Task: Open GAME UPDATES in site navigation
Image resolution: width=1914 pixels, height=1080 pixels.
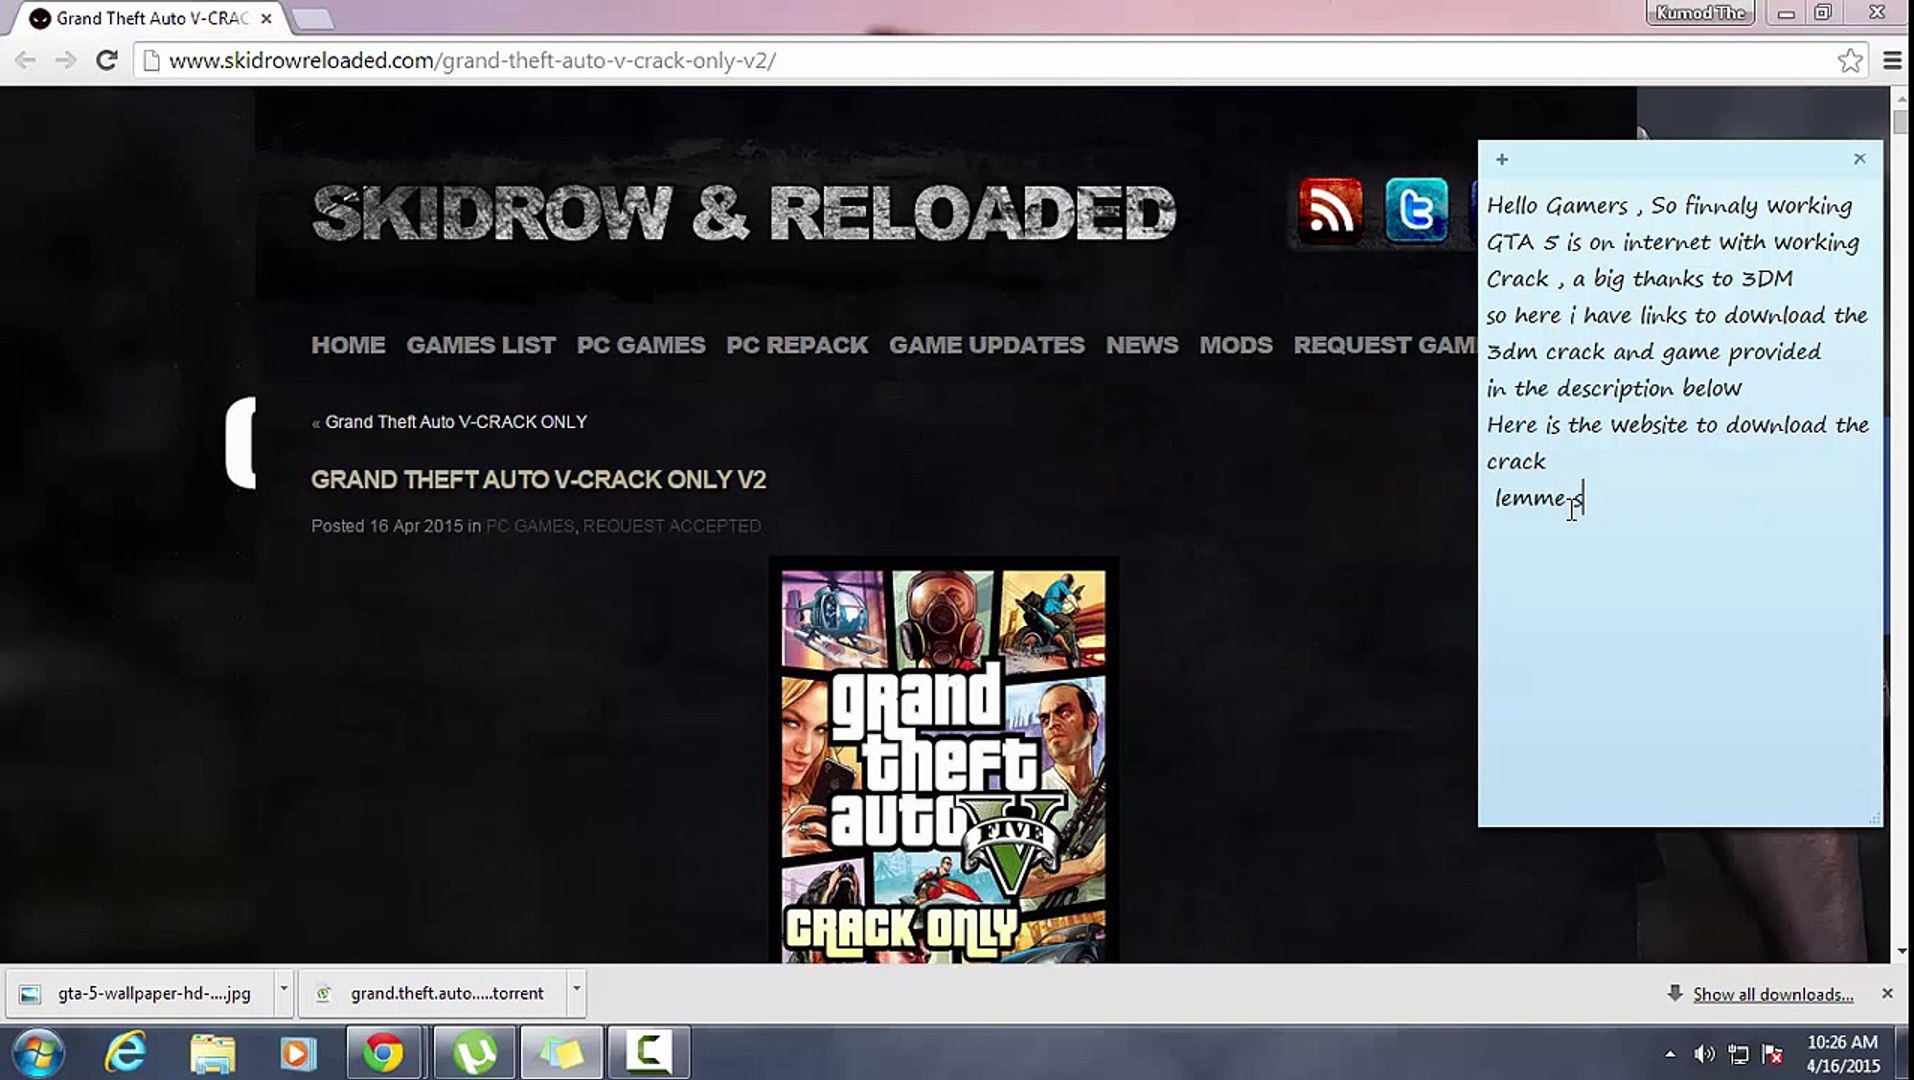Action: coord(987,345)
